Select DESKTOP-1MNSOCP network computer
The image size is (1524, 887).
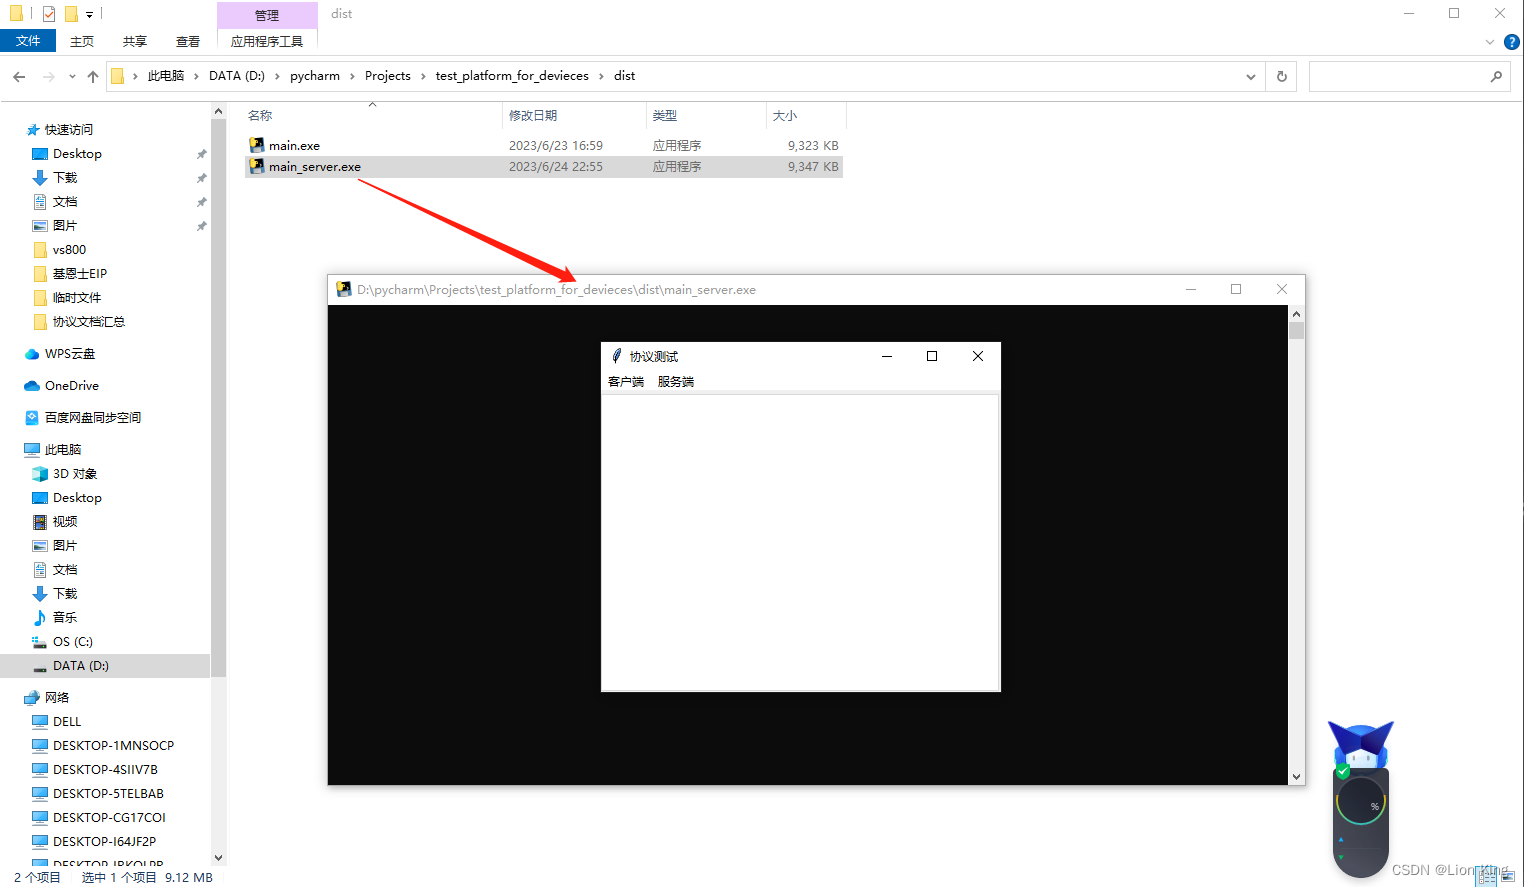point(113,746)
